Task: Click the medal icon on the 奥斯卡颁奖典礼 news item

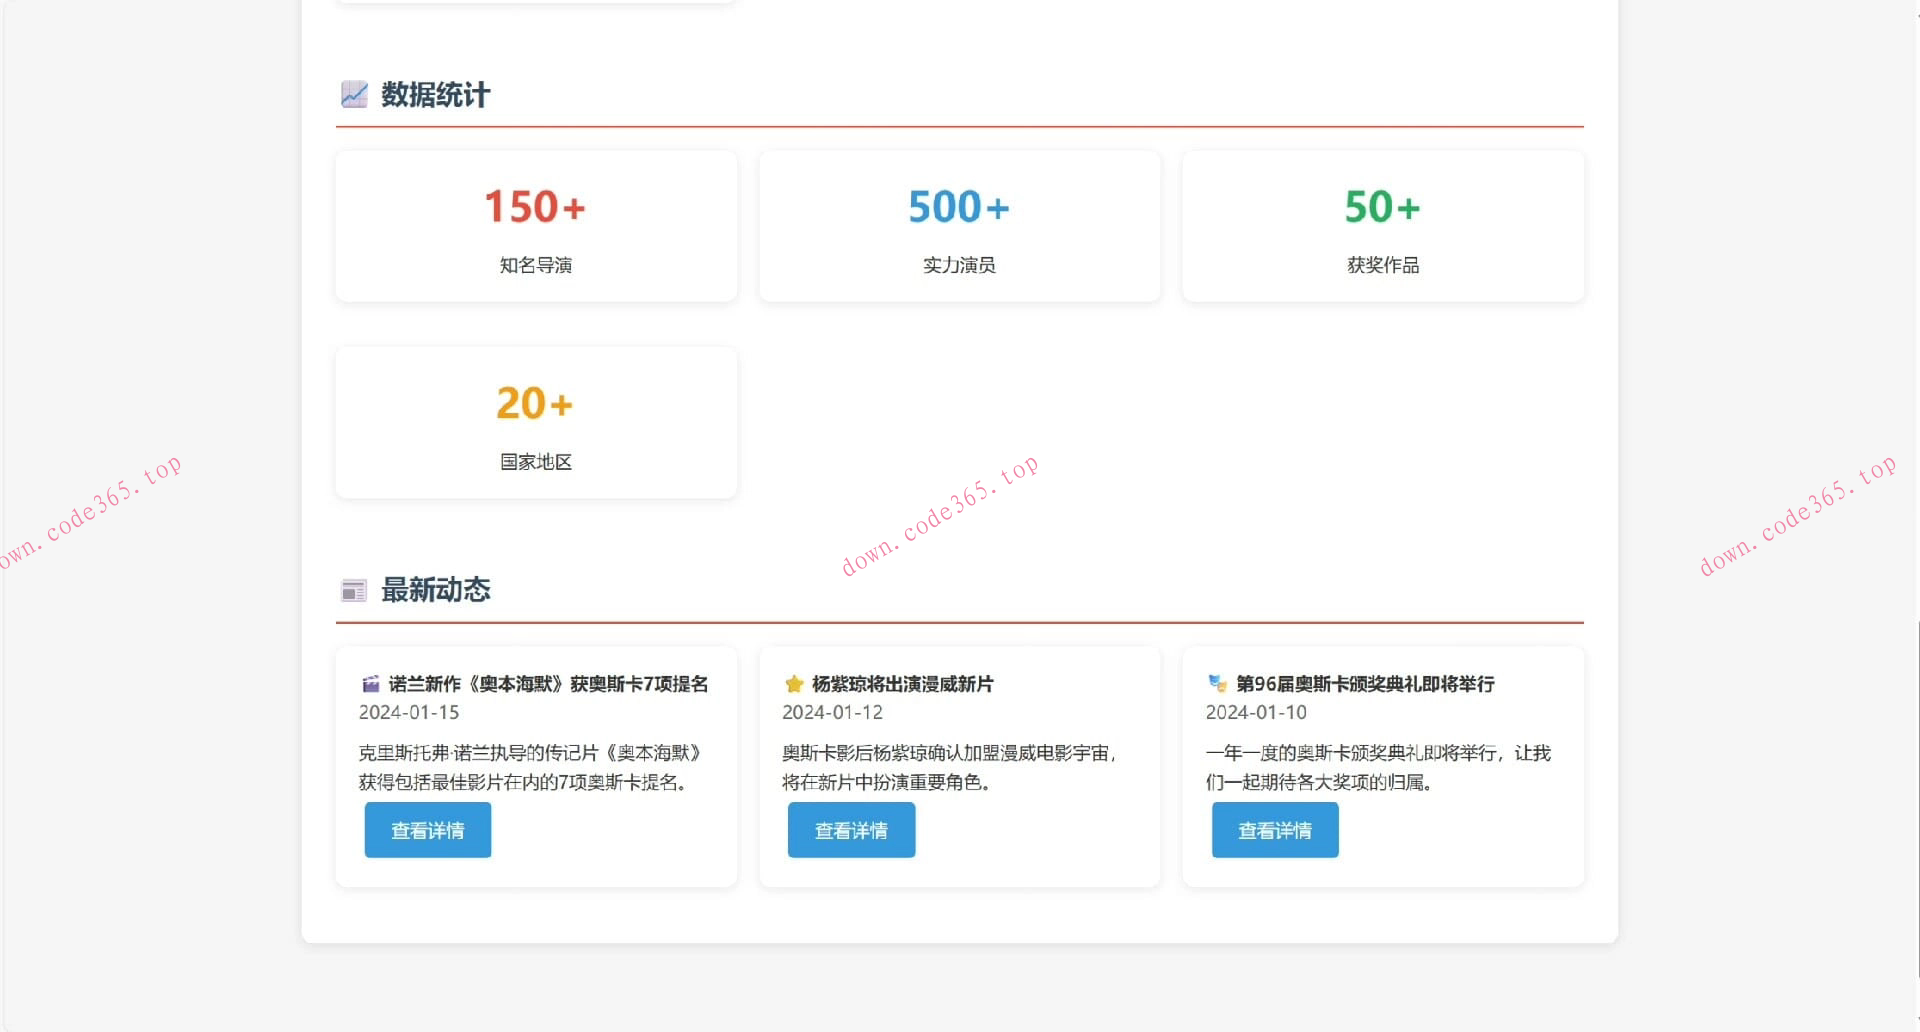Action: (x=1216, y=684)
